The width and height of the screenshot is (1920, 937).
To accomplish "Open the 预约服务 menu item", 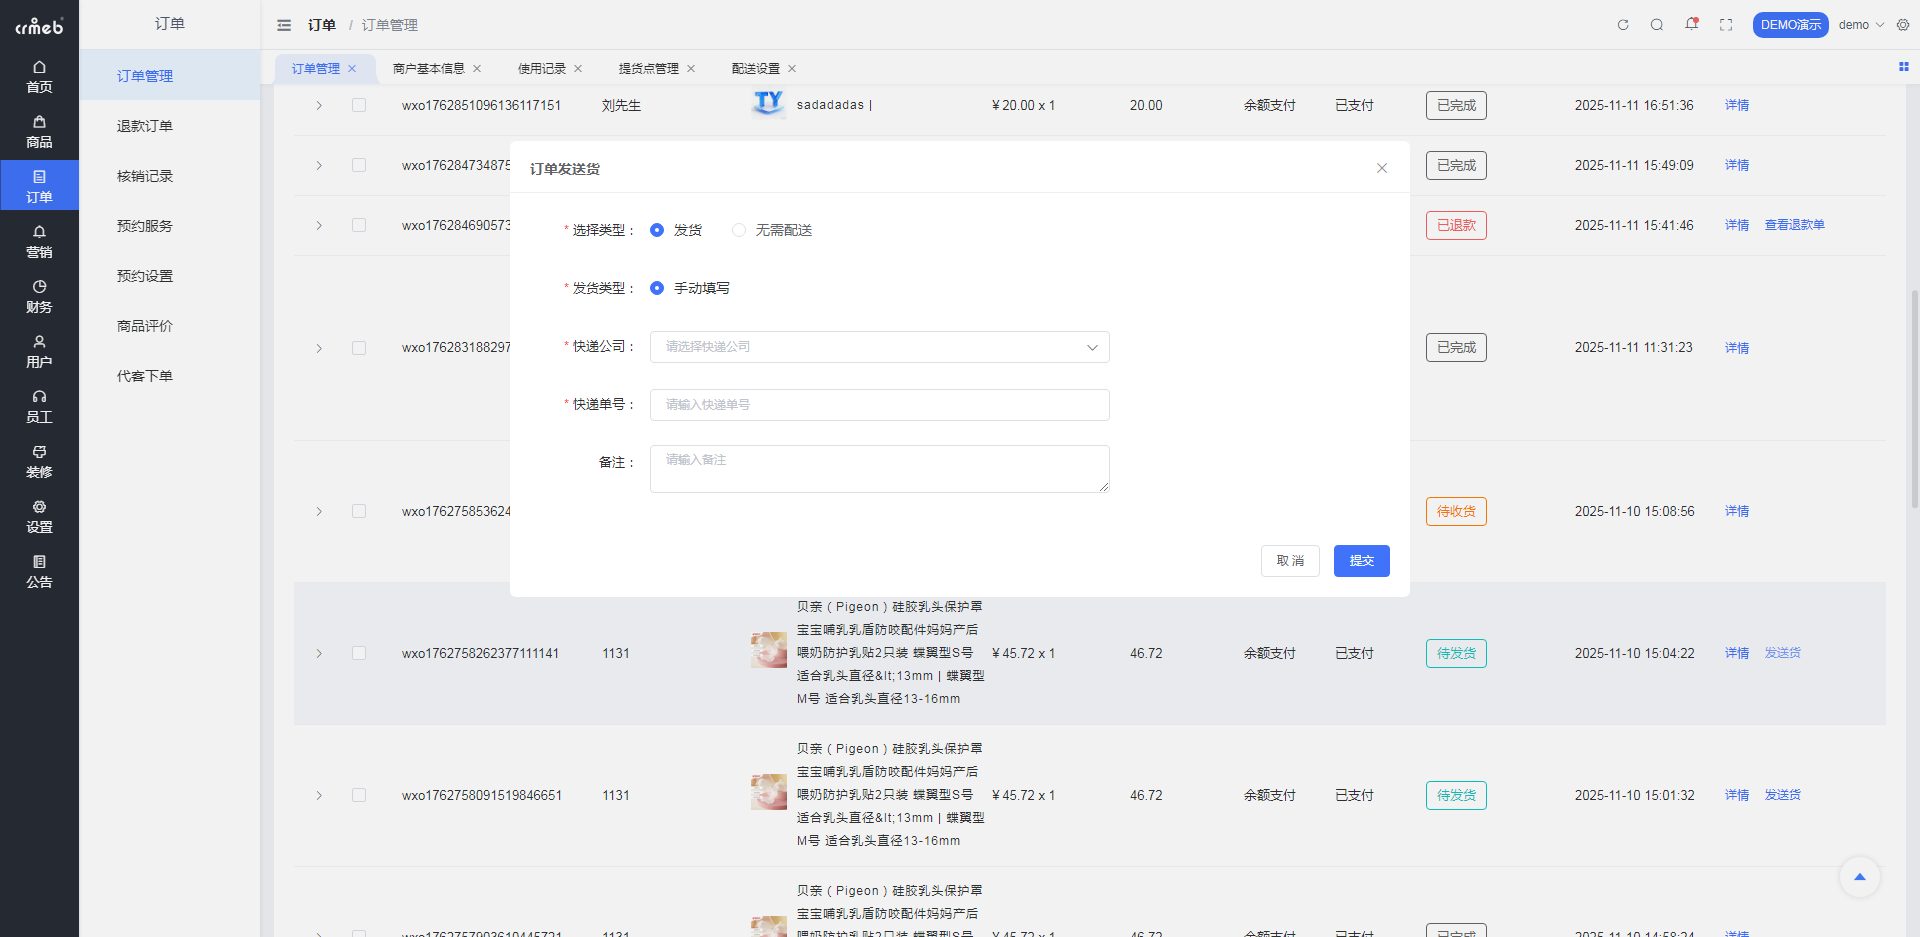I will pyautogui.click(x=143, y=225).
